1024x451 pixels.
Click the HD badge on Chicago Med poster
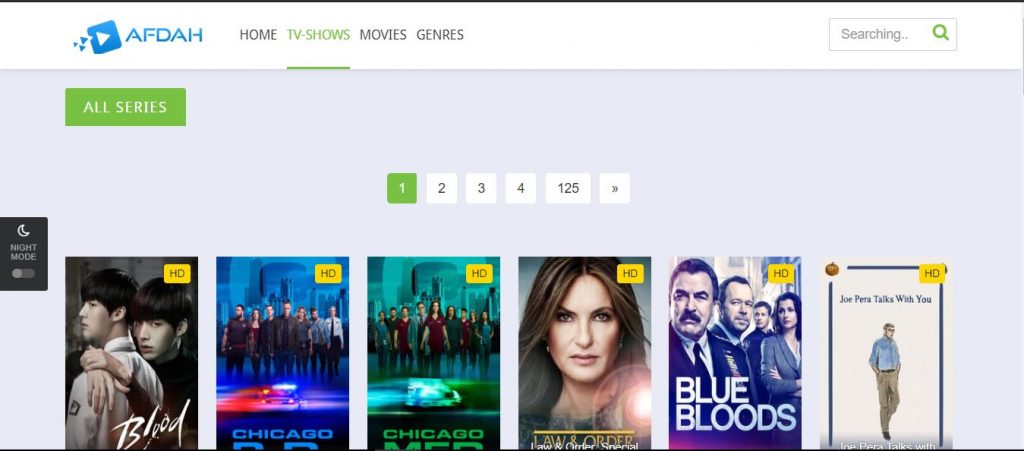click(479, 273)
